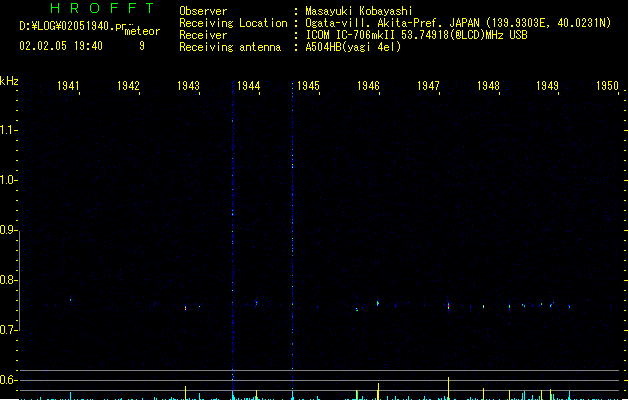Image resolution: width=629 pixels, height=400 pixels.
Task: Click the 1942 time axis label
Action: 128,86
